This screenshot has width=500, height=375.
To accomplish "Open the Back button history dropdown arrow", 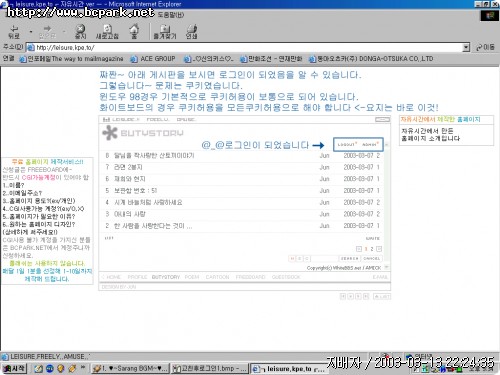I will coord(31,32).
